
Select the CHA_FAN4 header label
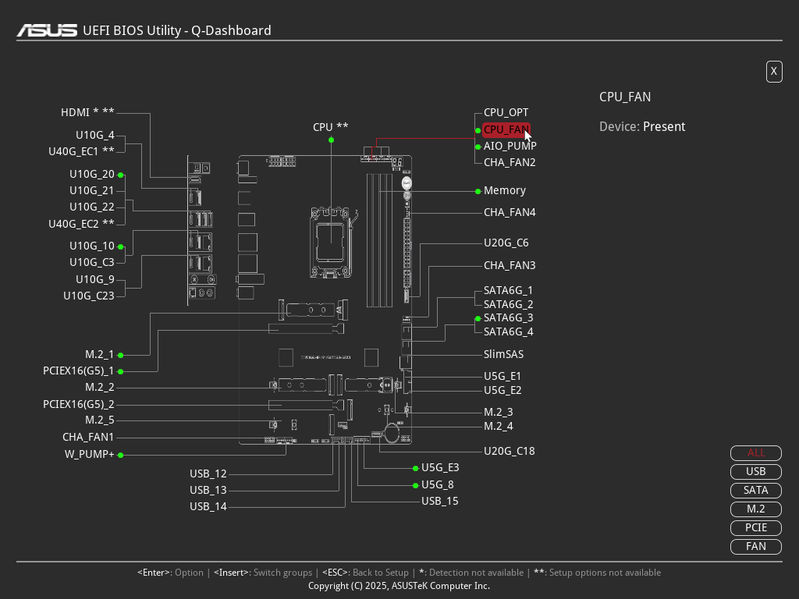point(509,212)
